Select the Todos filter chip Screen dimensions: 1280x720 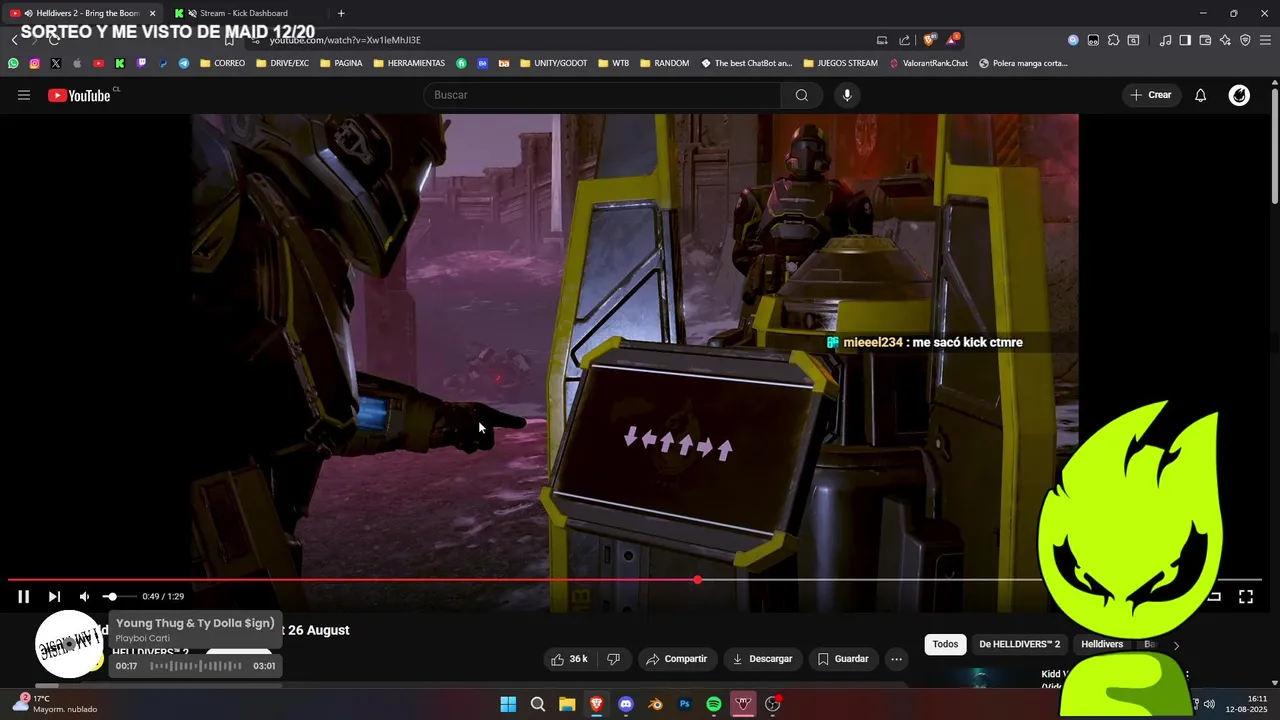(x=945, y=644)
